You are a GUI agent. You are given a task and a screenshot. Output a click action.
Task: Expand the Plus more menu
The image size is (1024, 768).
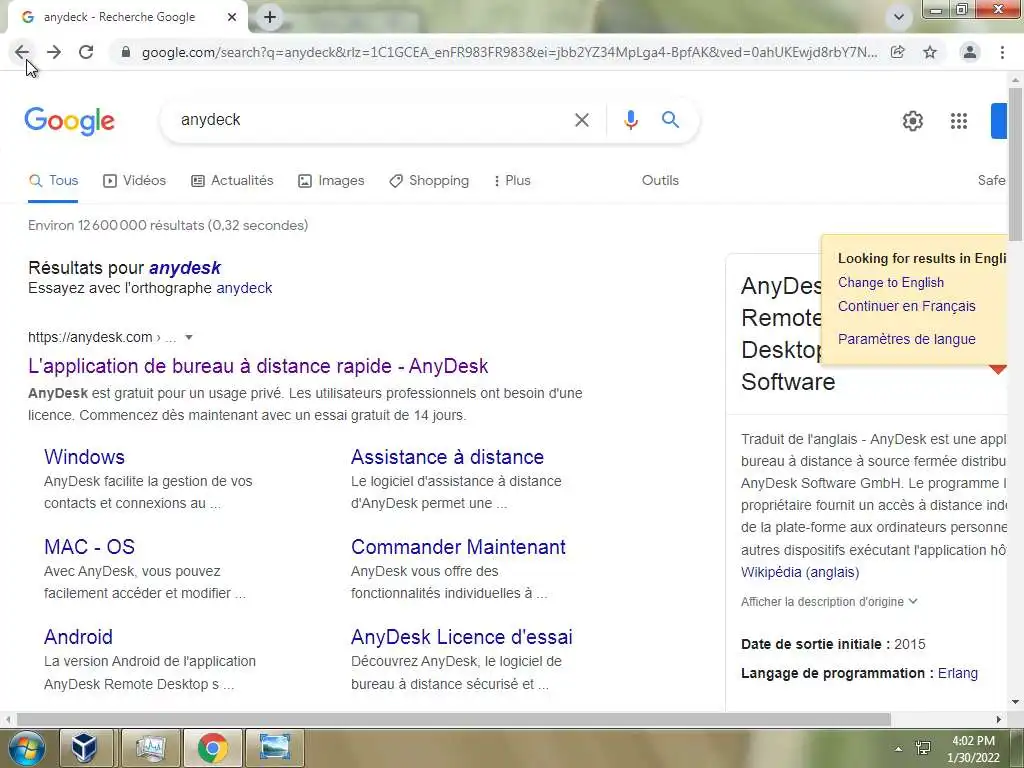point(512,181)
